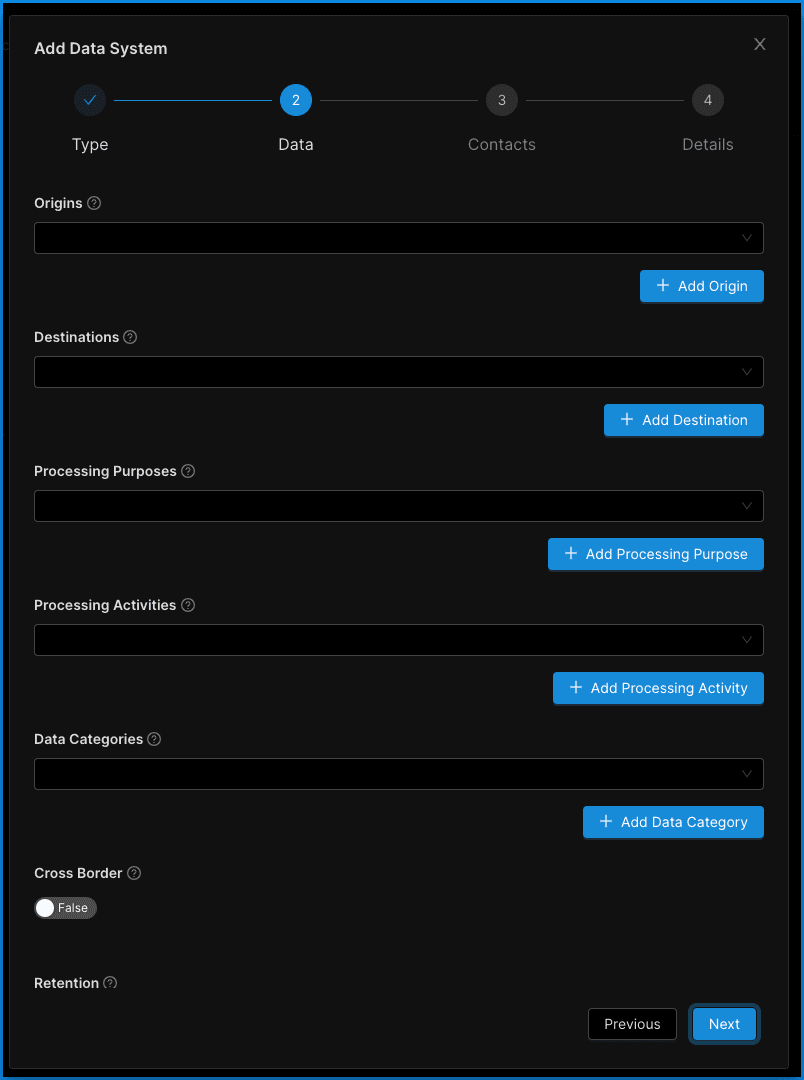Close the Add Data System dialog
The width and height of the screenshot is (804, 1080).
pos(760,44)
